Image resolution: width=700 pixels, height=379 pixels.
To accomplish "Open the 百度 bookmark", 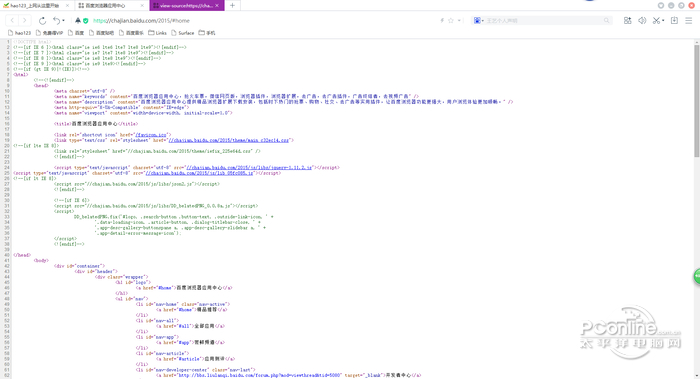I will pos(76,33).
